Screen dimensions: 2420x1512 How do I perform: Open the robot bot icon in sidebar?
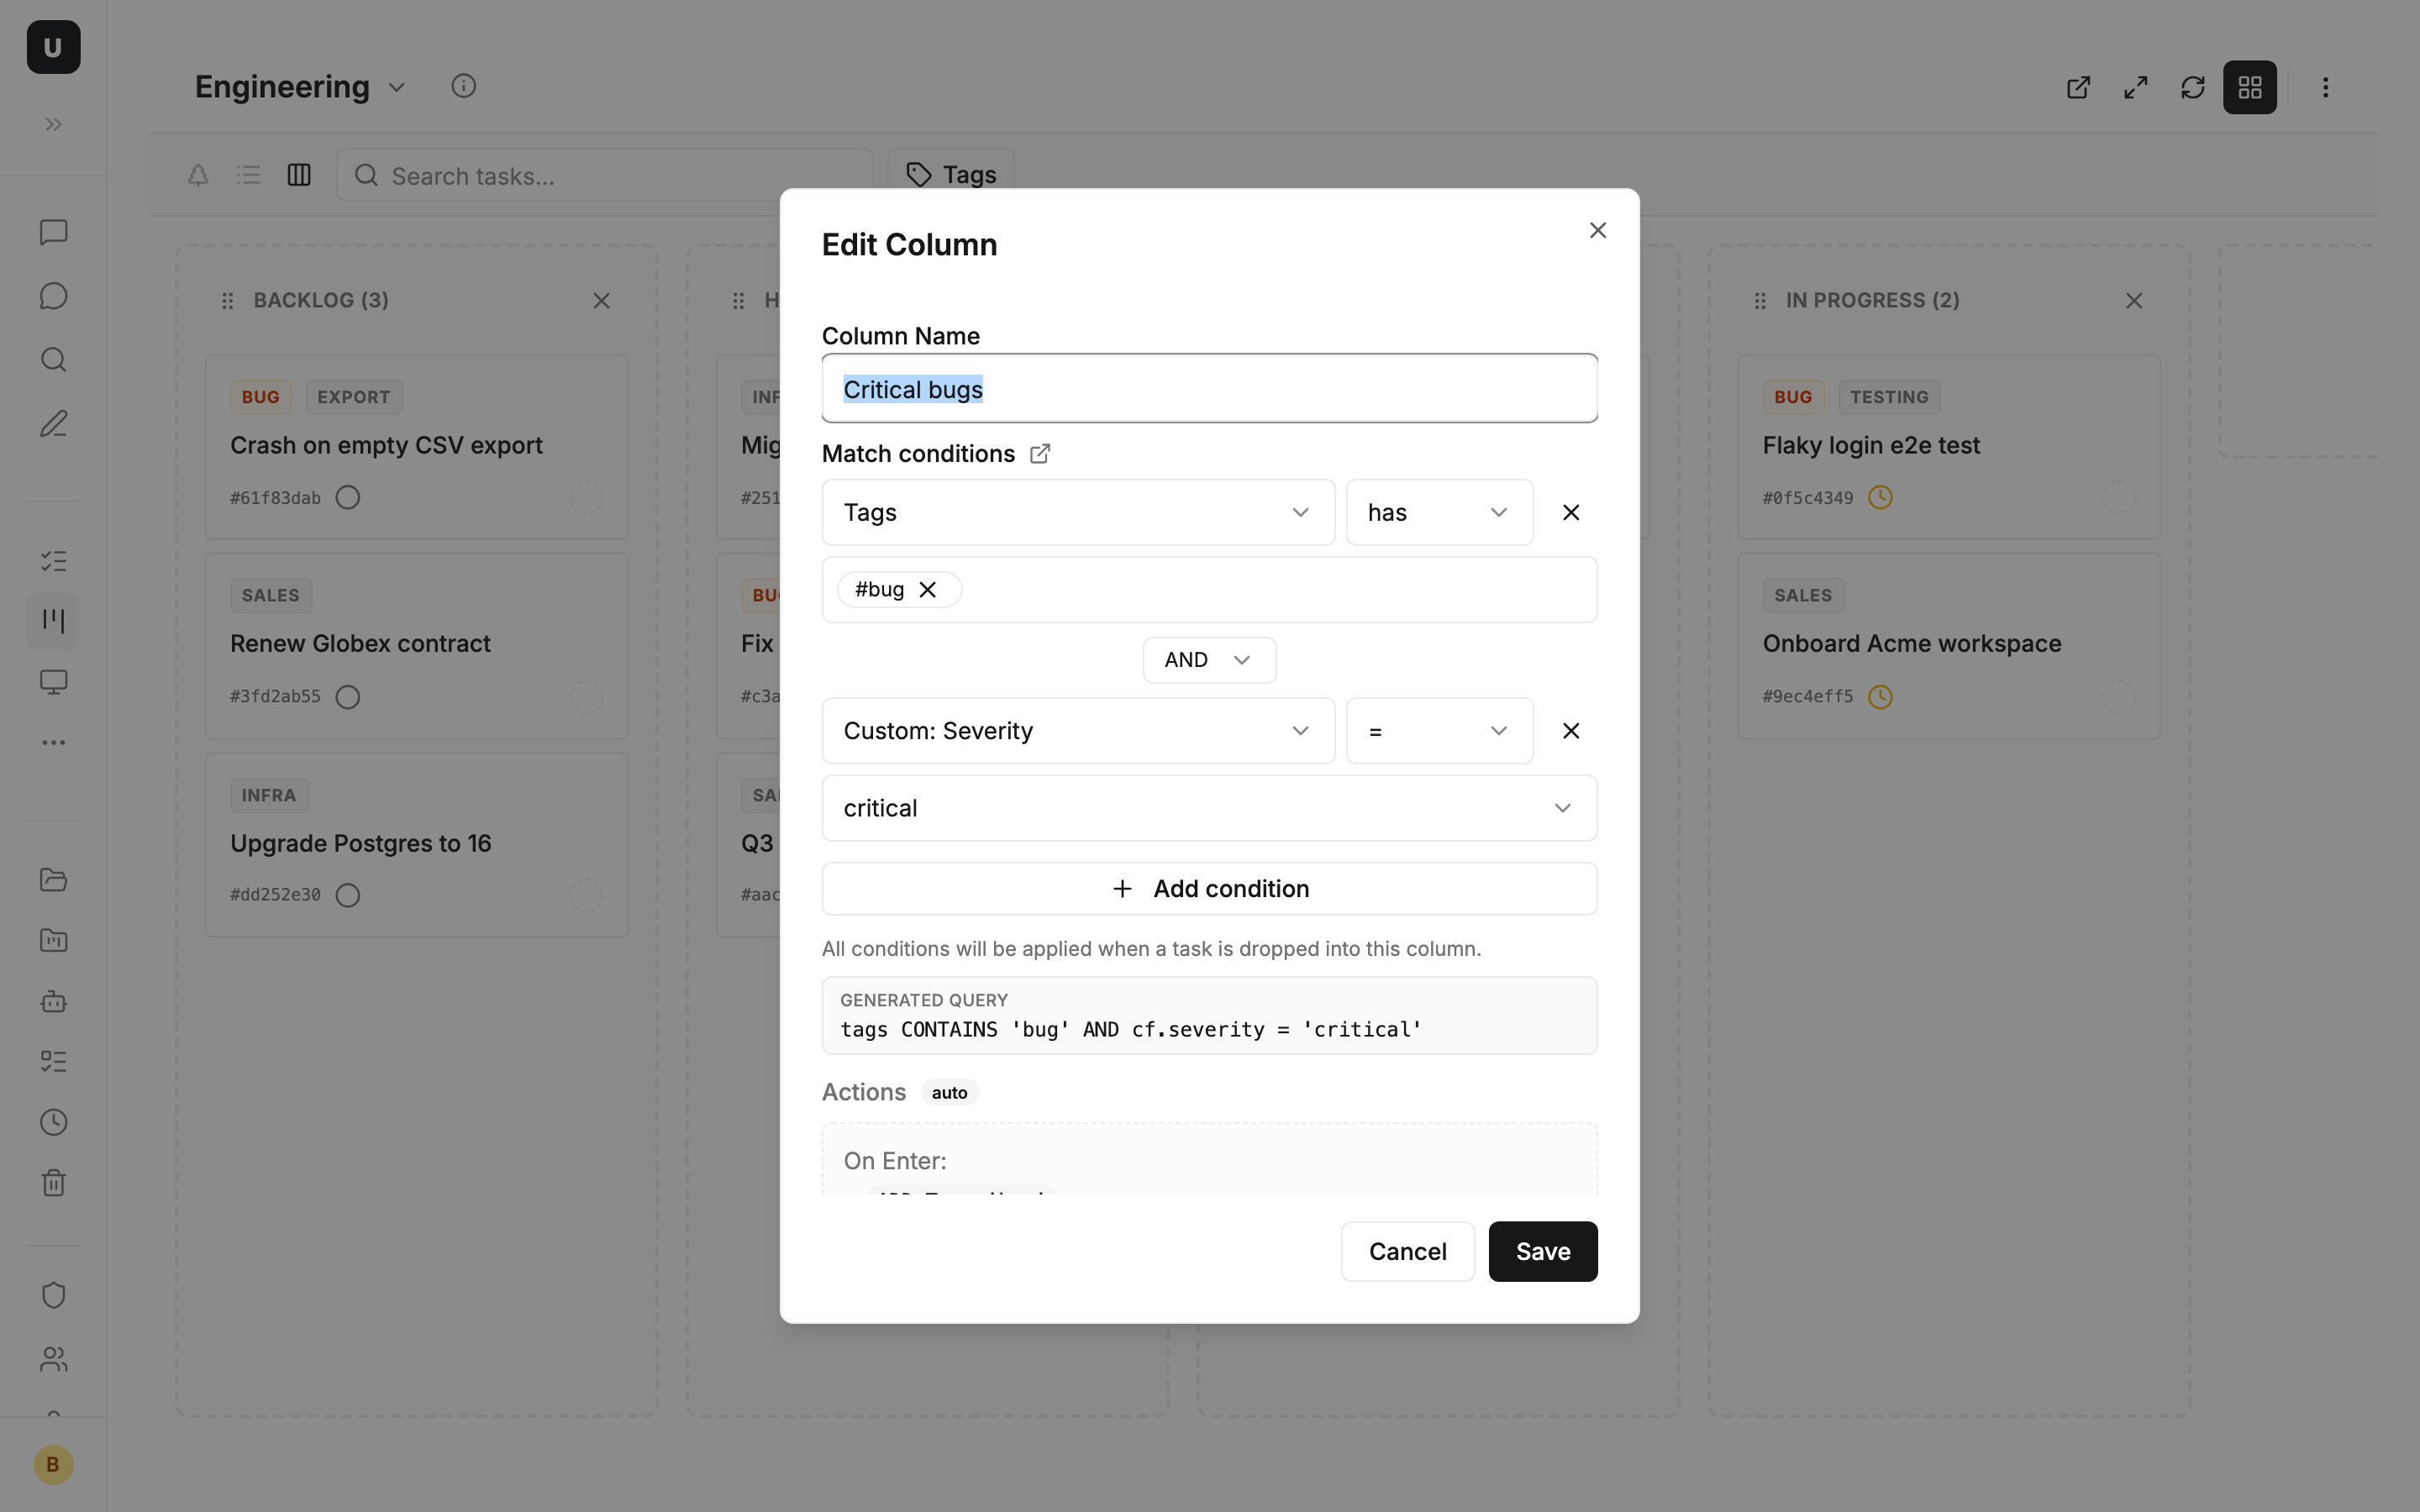[x=53, y=1001]
